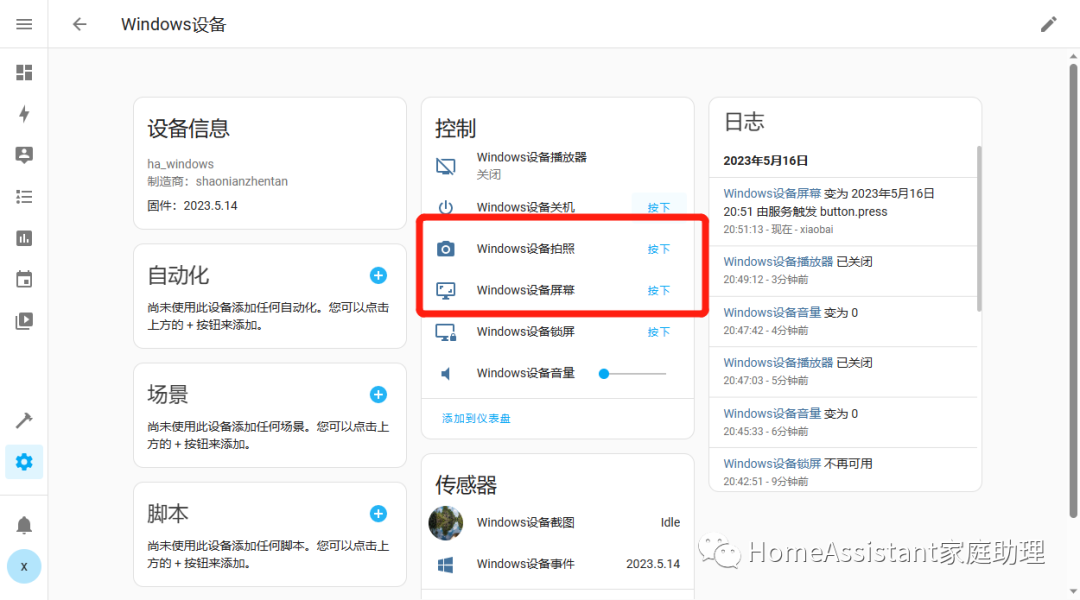1080x600 pixels.
Task: Click the pencil edit device icon
Action: click(x=1048, y=24)
